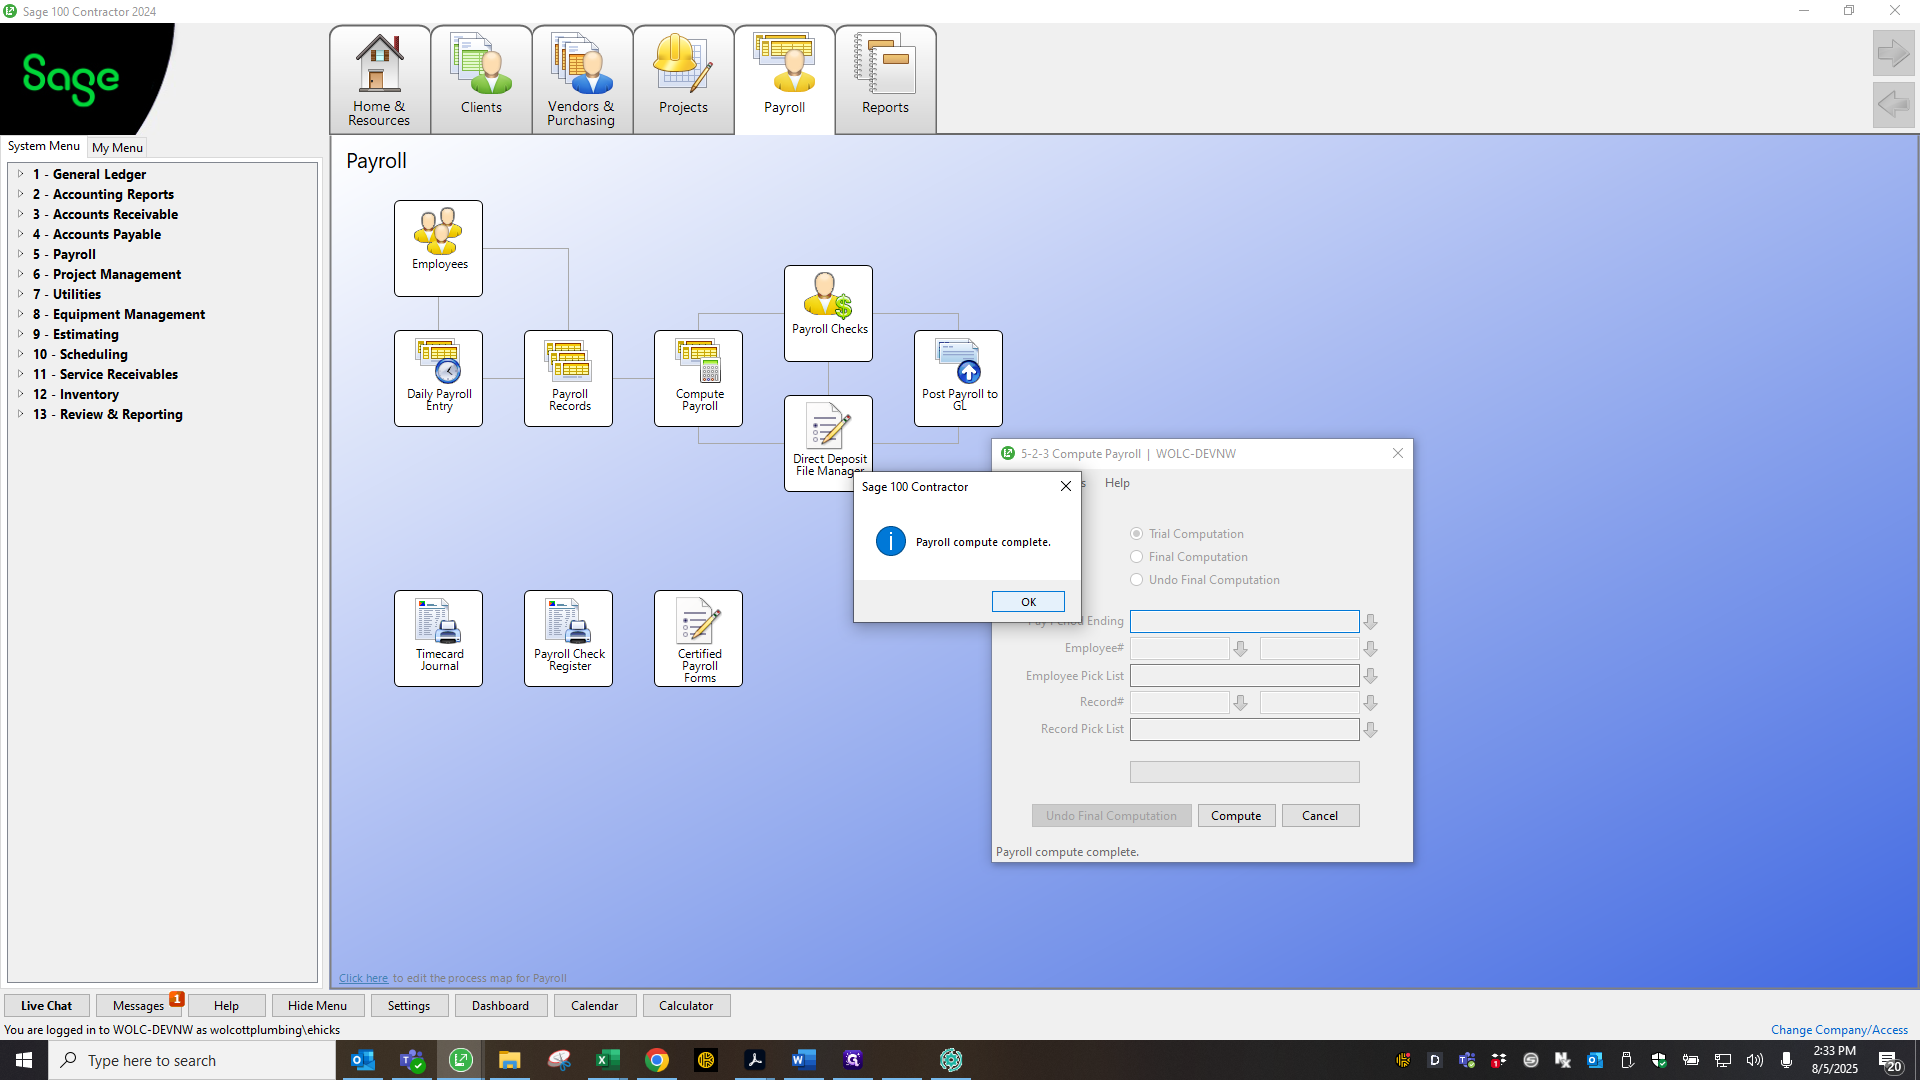Open the Calculator button

point(686,1006)
